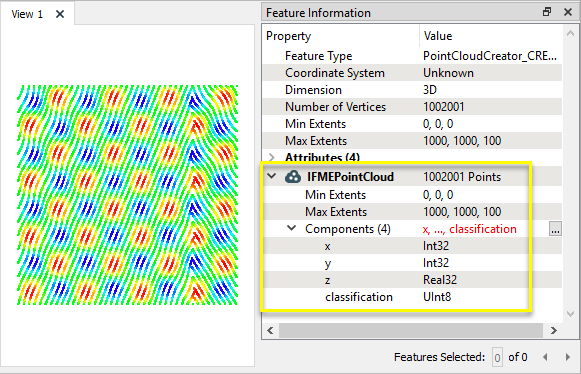
Task: Click the vertical scrollbar up arrow
Action: 571,34
